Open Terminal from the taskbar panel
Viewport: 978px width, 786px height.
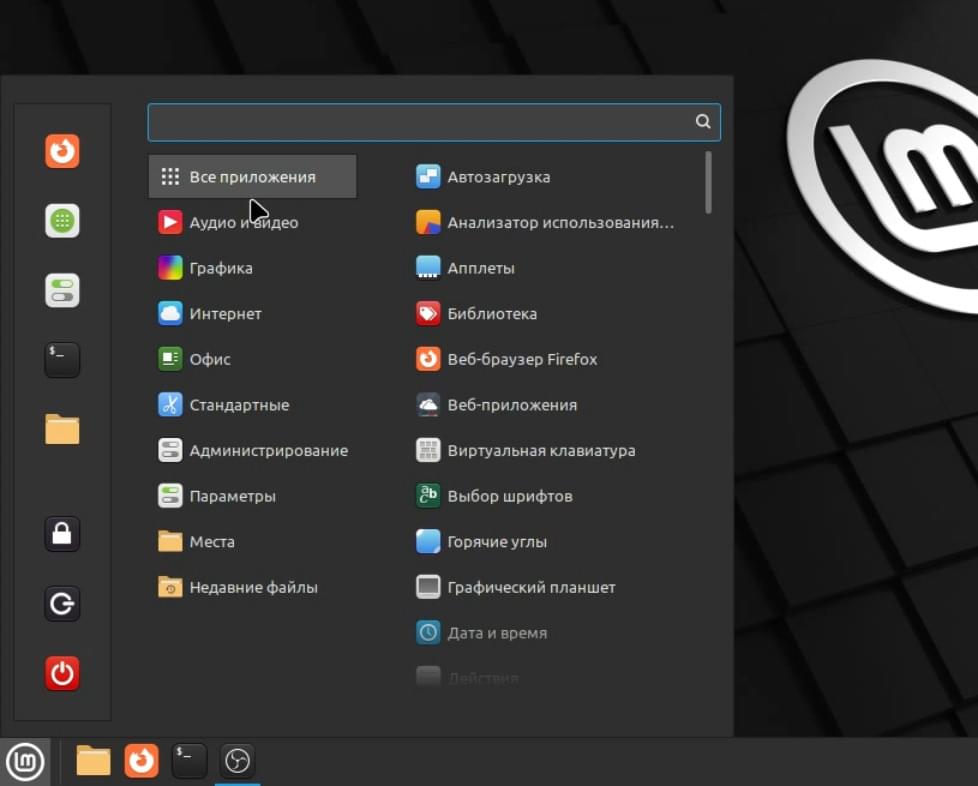(189, 761)
